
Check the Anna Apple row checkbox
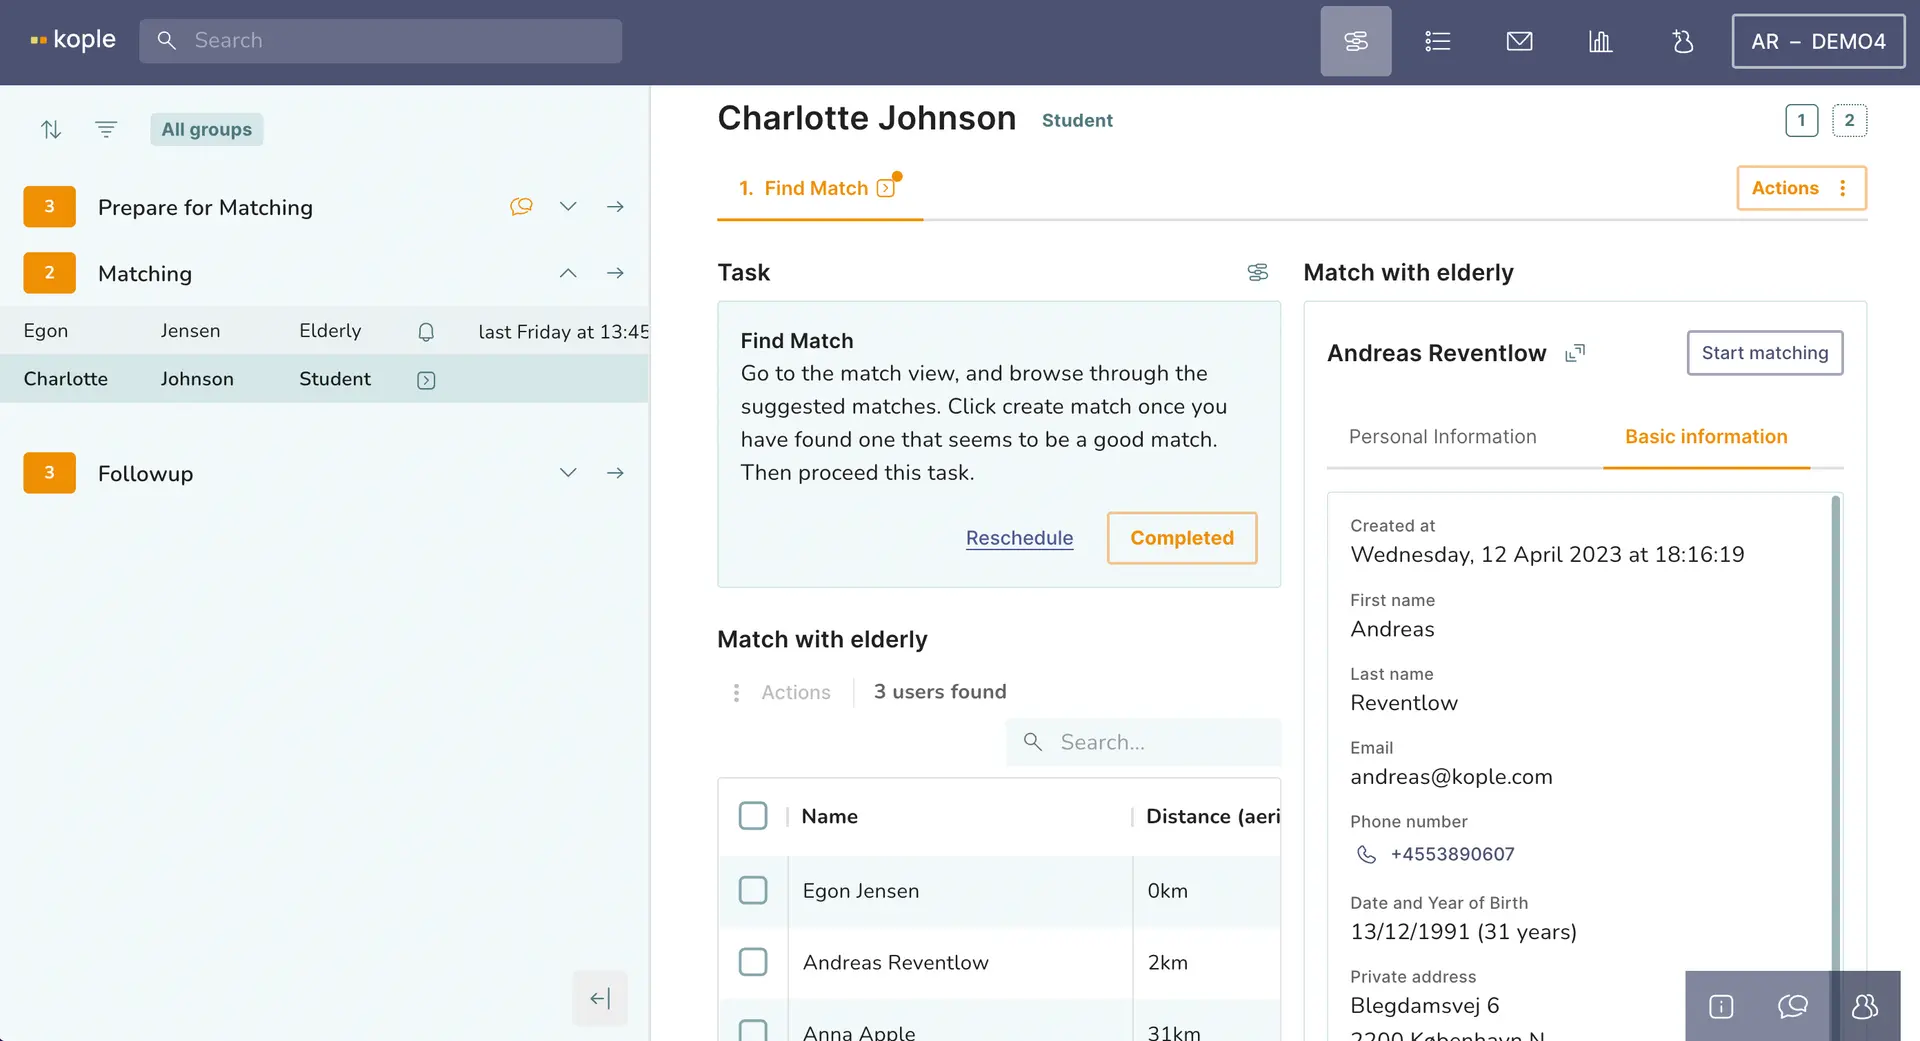tap(753, 1030)
